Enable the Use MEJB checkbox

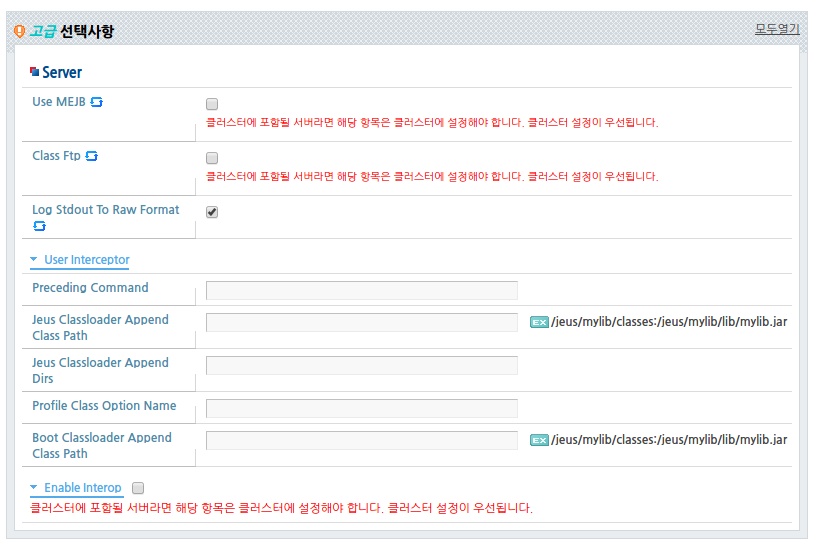pos(212,104)
